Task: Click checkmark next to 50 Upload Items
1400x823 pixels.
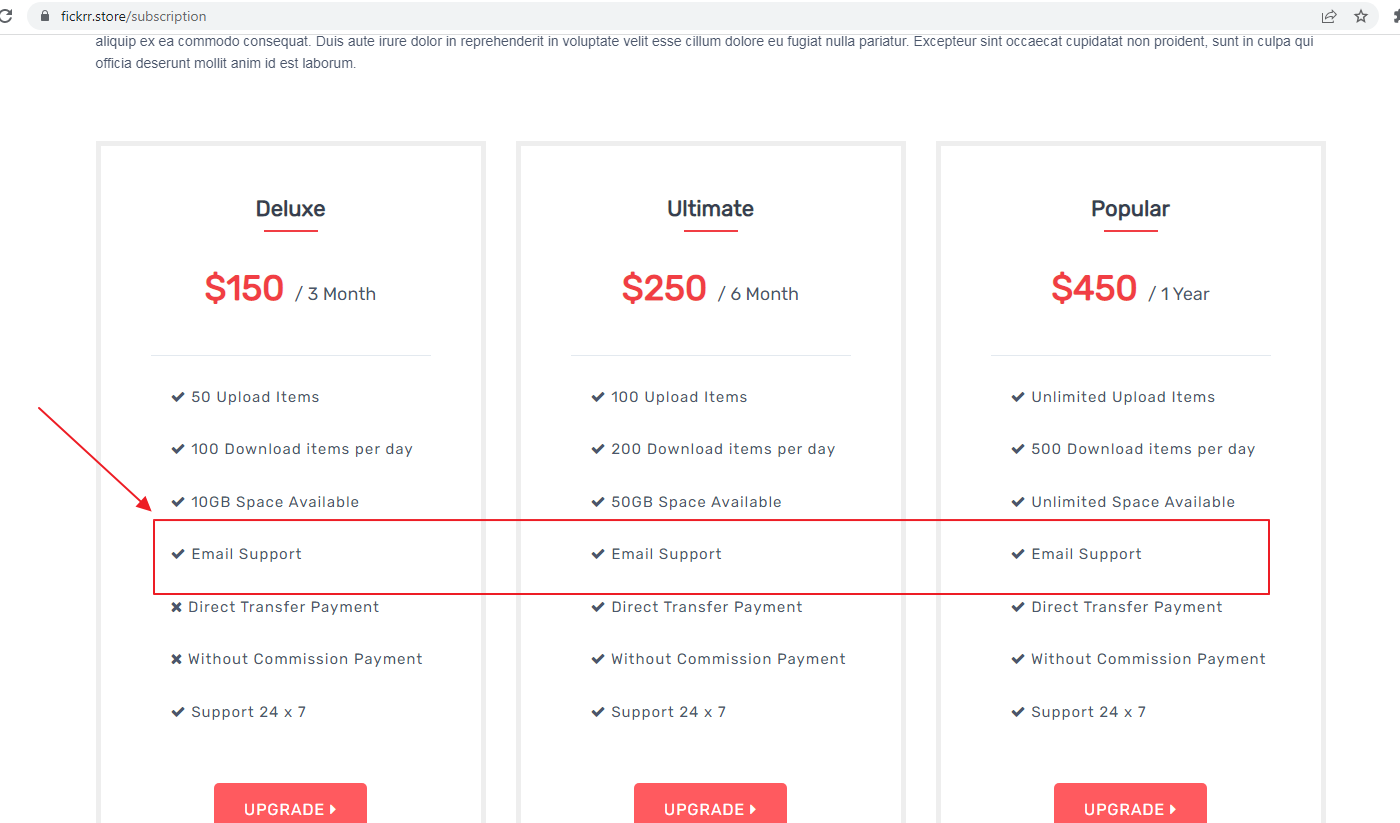Action: click(178, 397)
